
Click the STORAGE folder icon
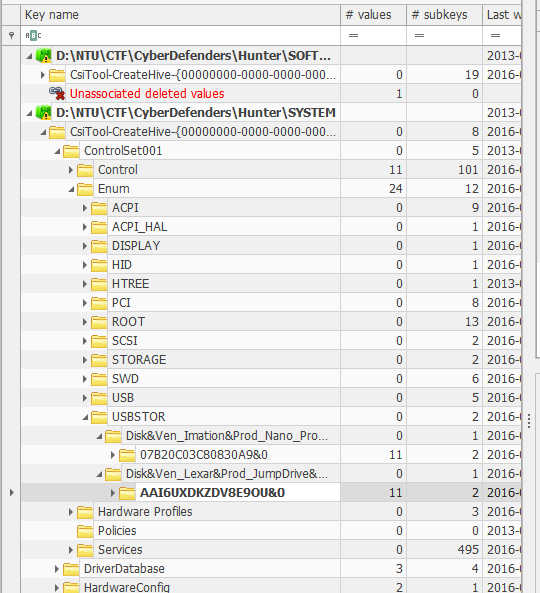[x=99, y=360]
